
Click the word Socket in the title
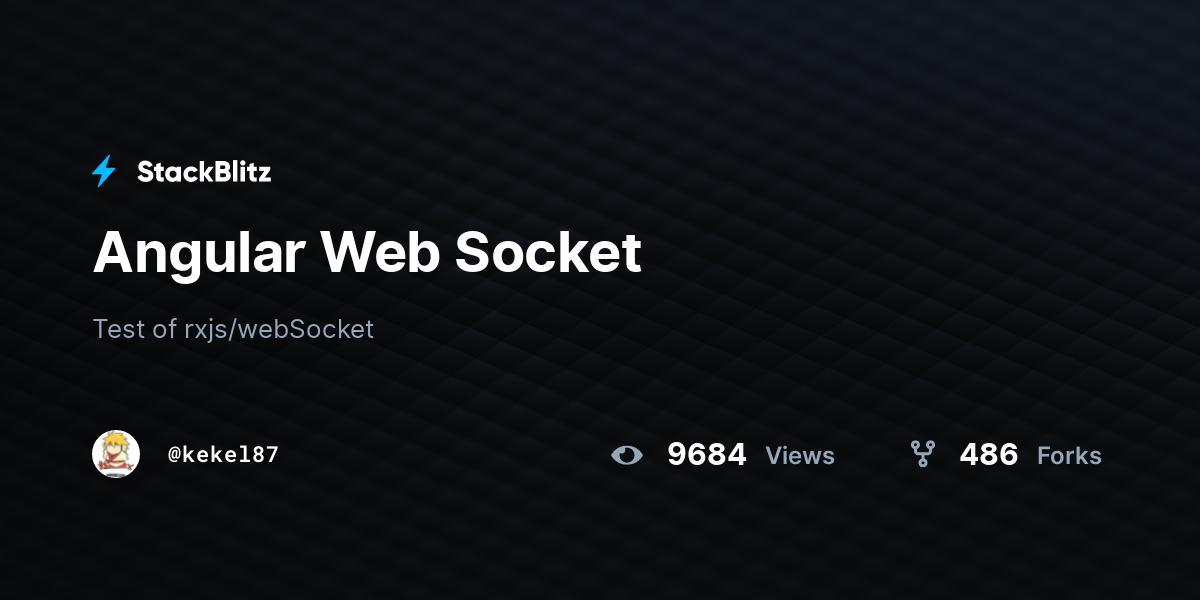pyautogui.click(x=548, y=252)
